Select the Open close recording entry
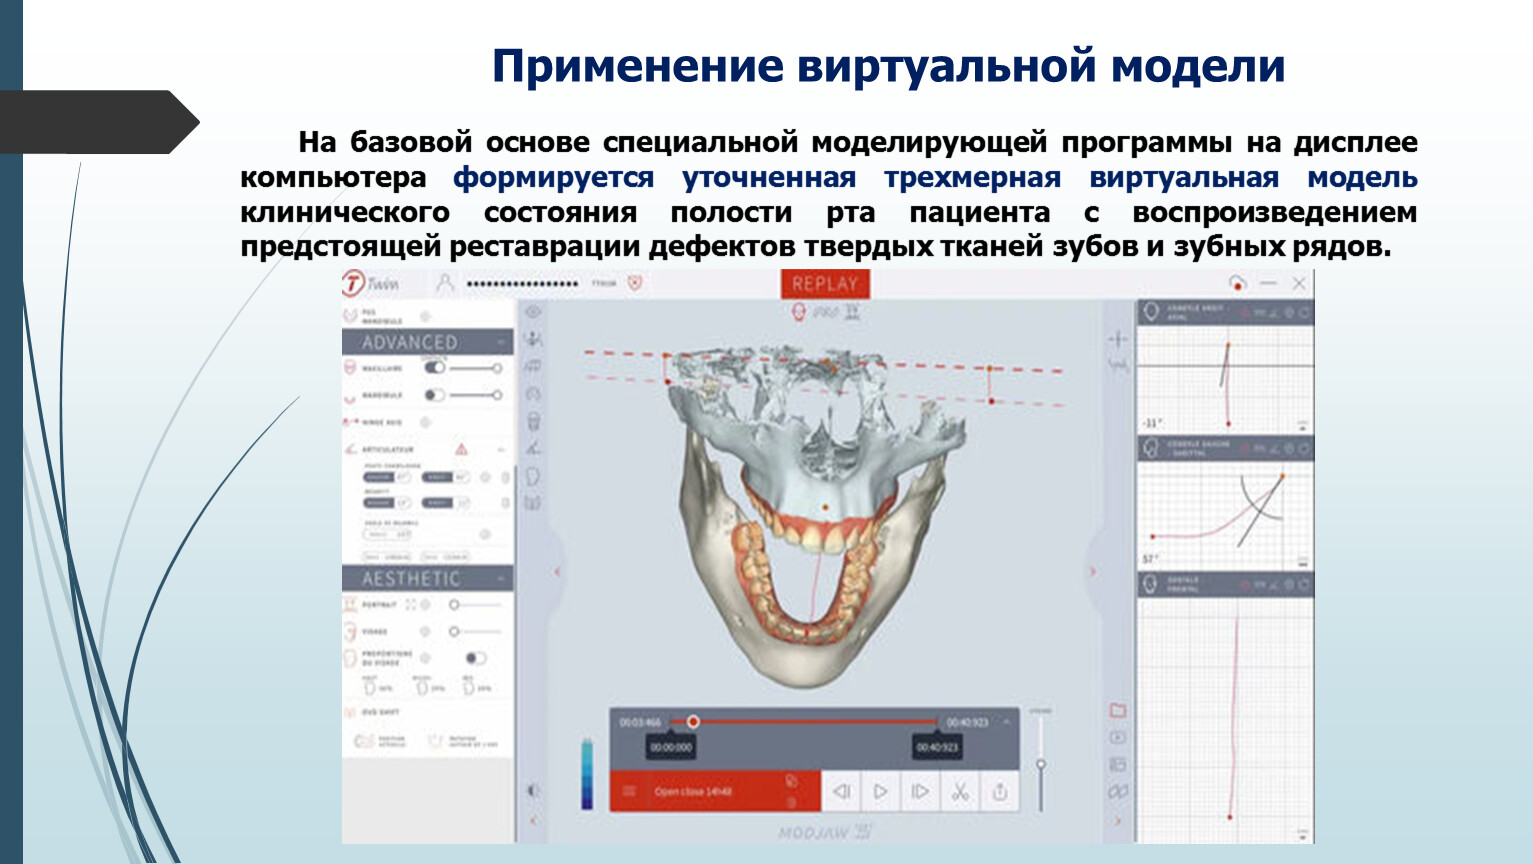The width and height of the screenshot is (1533, 864). pos(693,791)
